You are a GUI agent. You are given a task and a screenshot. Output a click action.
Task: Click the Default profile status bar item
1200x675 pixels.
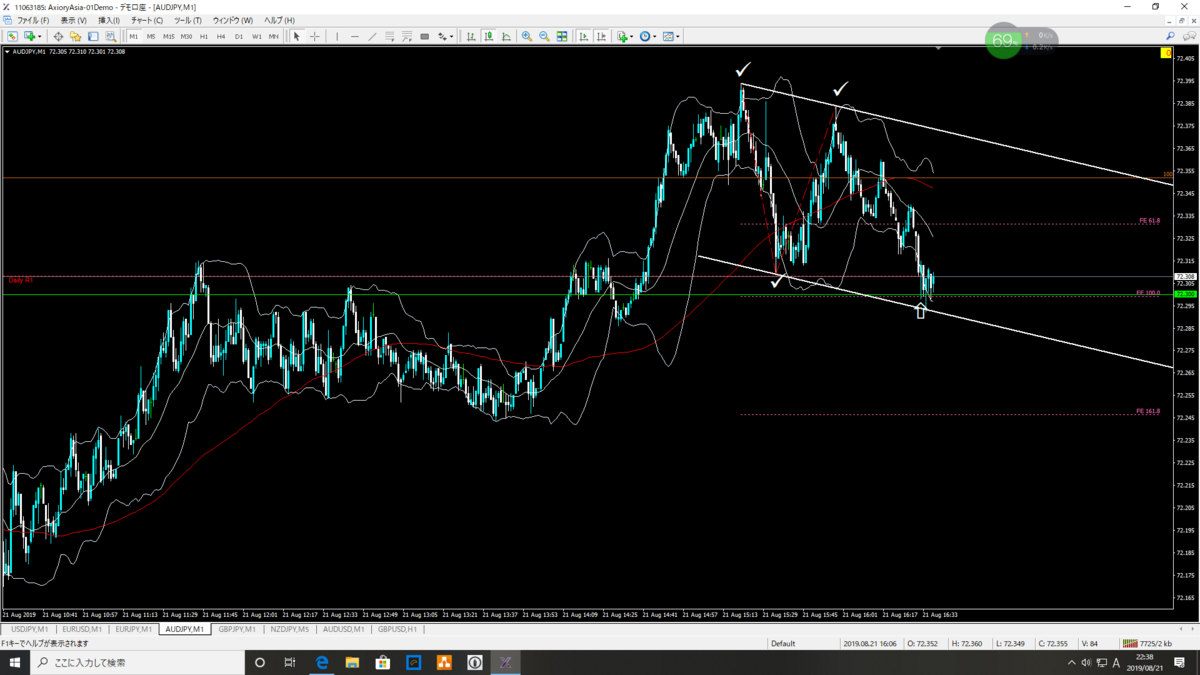(x=783, y=644)
